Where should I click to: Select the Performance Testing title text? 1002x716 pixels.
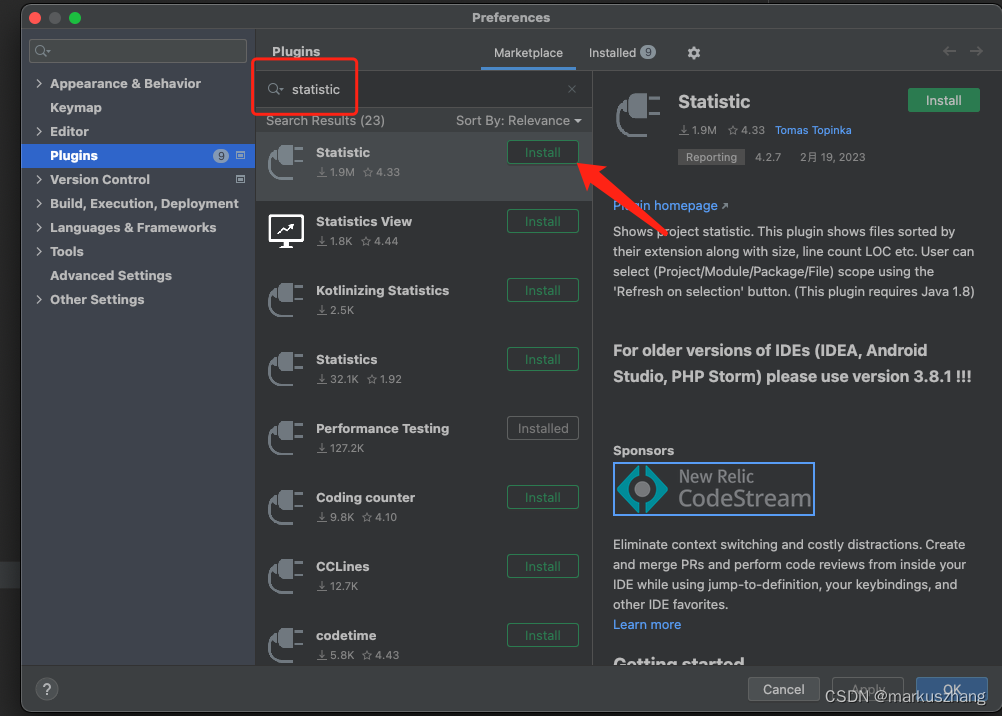[x=382, y=429]
